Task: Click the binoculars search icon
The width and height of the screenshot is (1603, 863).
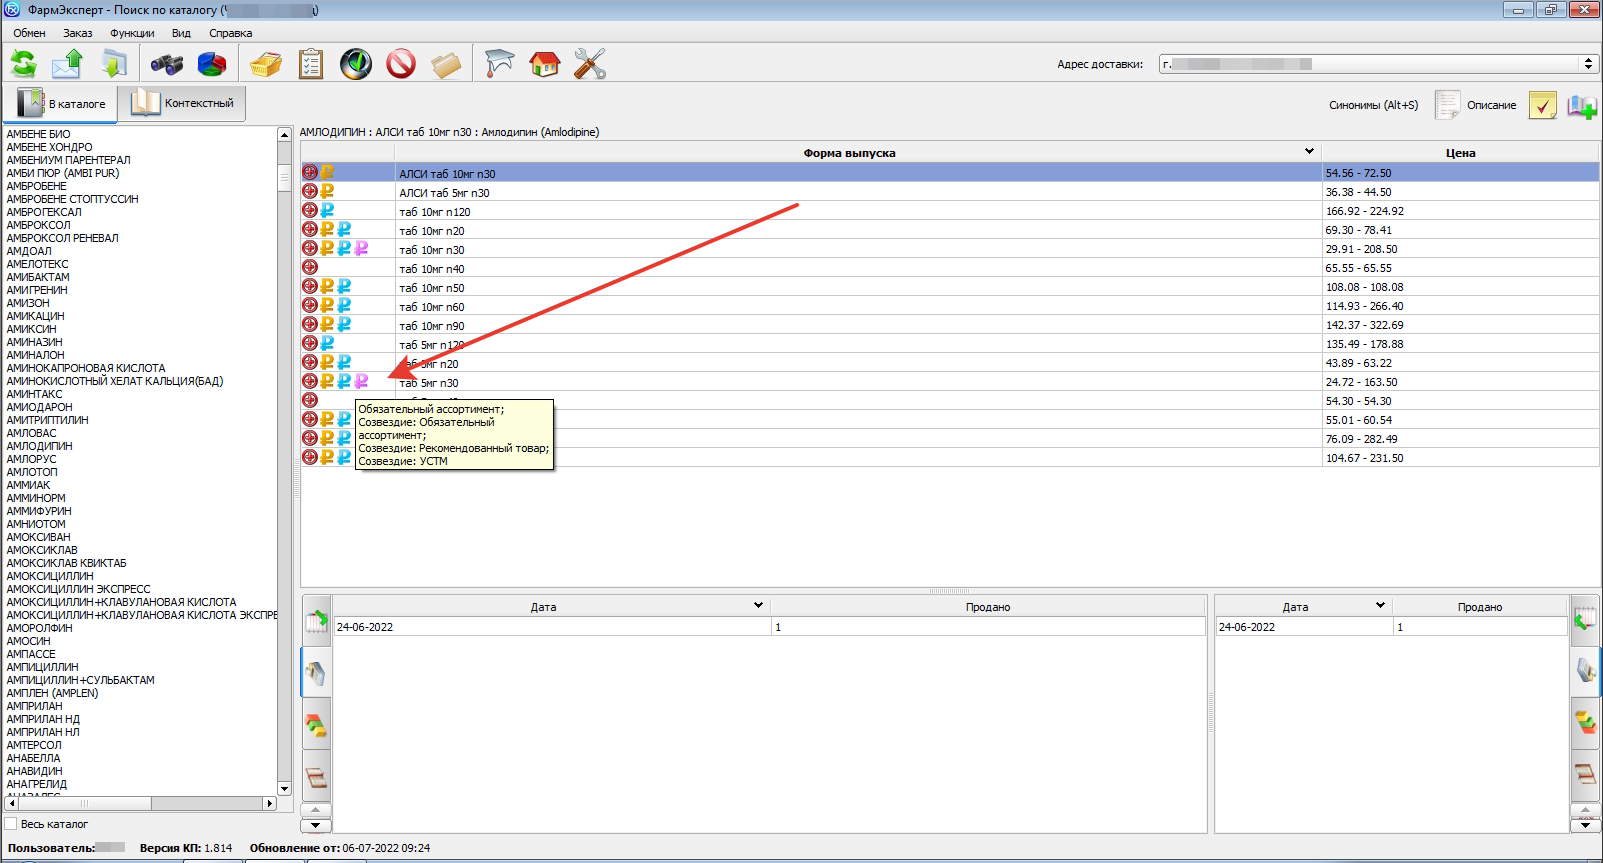Action: tap(166, 64)
